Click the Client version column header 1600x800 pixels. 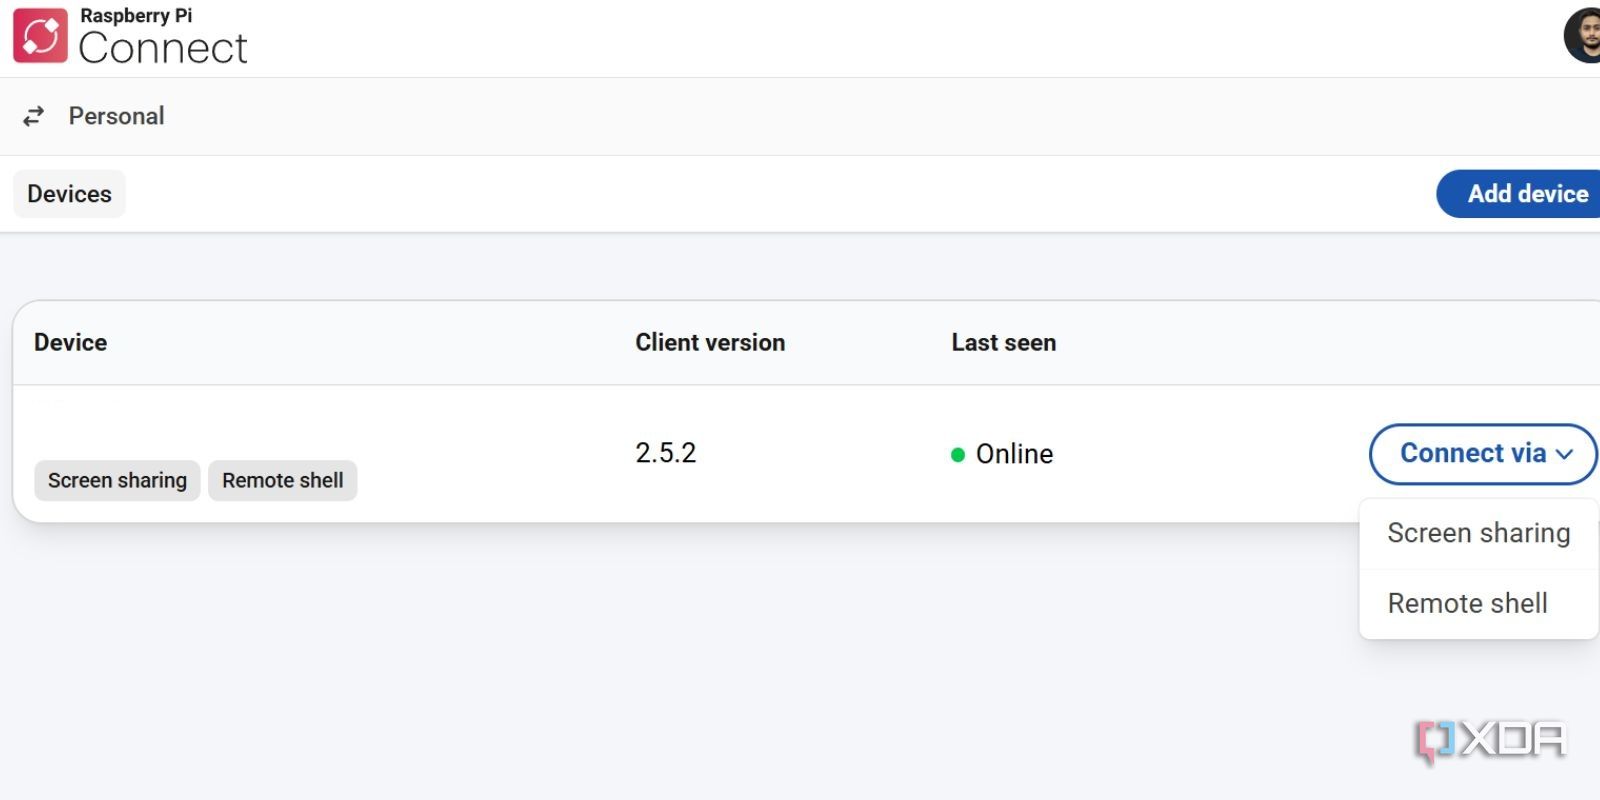(x=710, y=343)
